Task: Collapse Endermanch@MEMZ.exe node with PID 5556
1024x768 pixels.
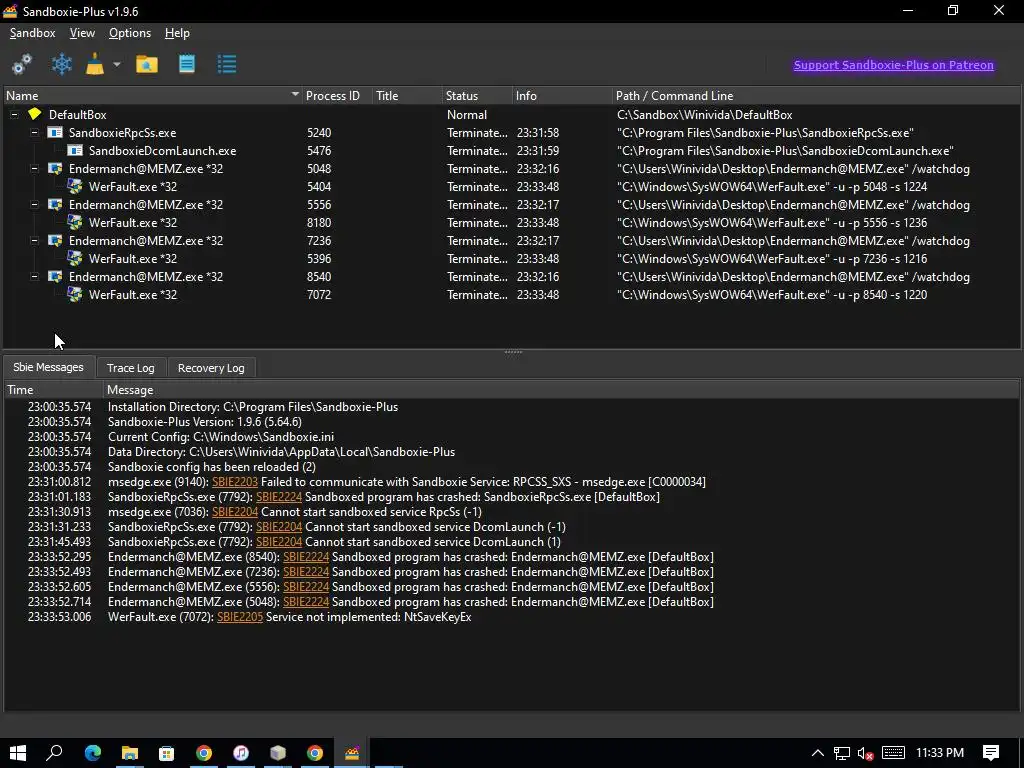Action: click(35, 204)
